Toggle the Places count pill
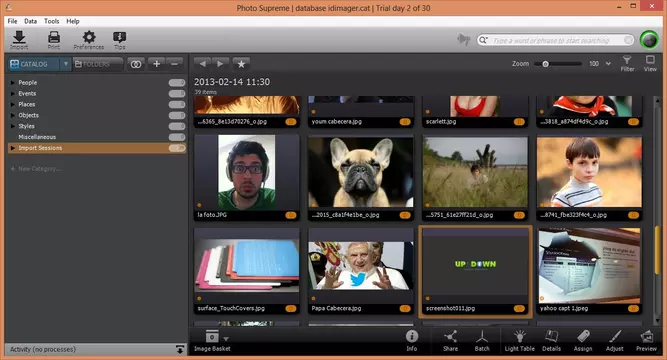667x360 pixels. click(177, 104)
